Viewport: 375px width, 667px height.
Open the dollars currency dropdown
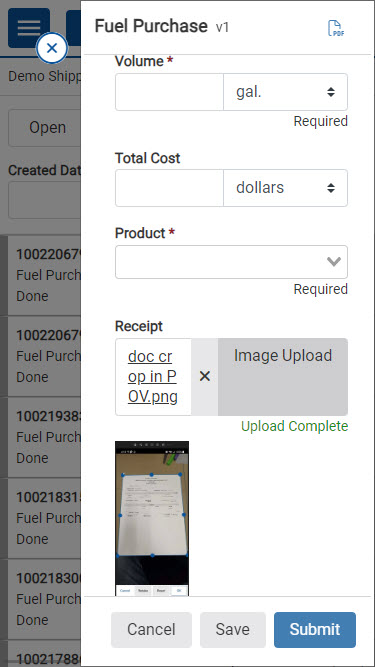(285, 188)
